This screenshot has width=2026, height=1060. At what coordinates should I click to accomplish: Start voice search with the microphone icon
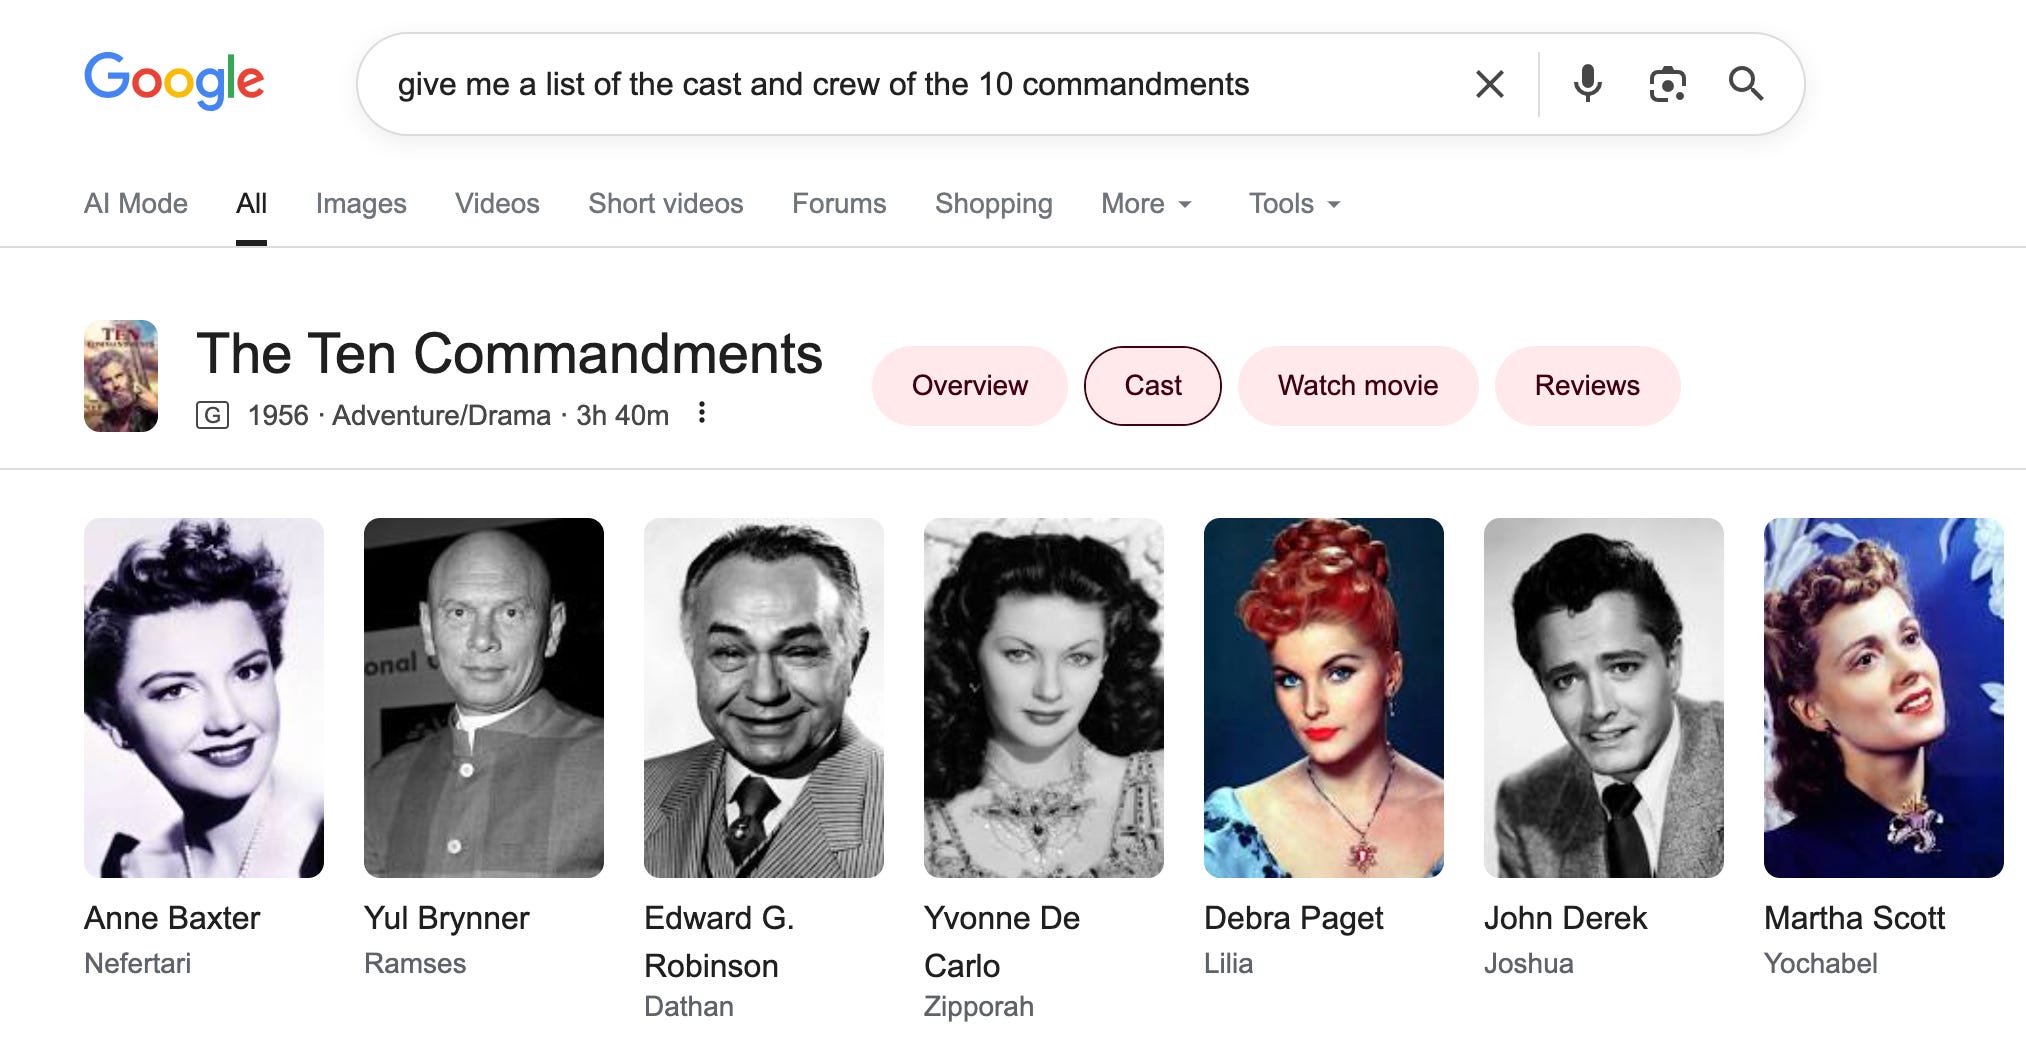pos(1587,84)
